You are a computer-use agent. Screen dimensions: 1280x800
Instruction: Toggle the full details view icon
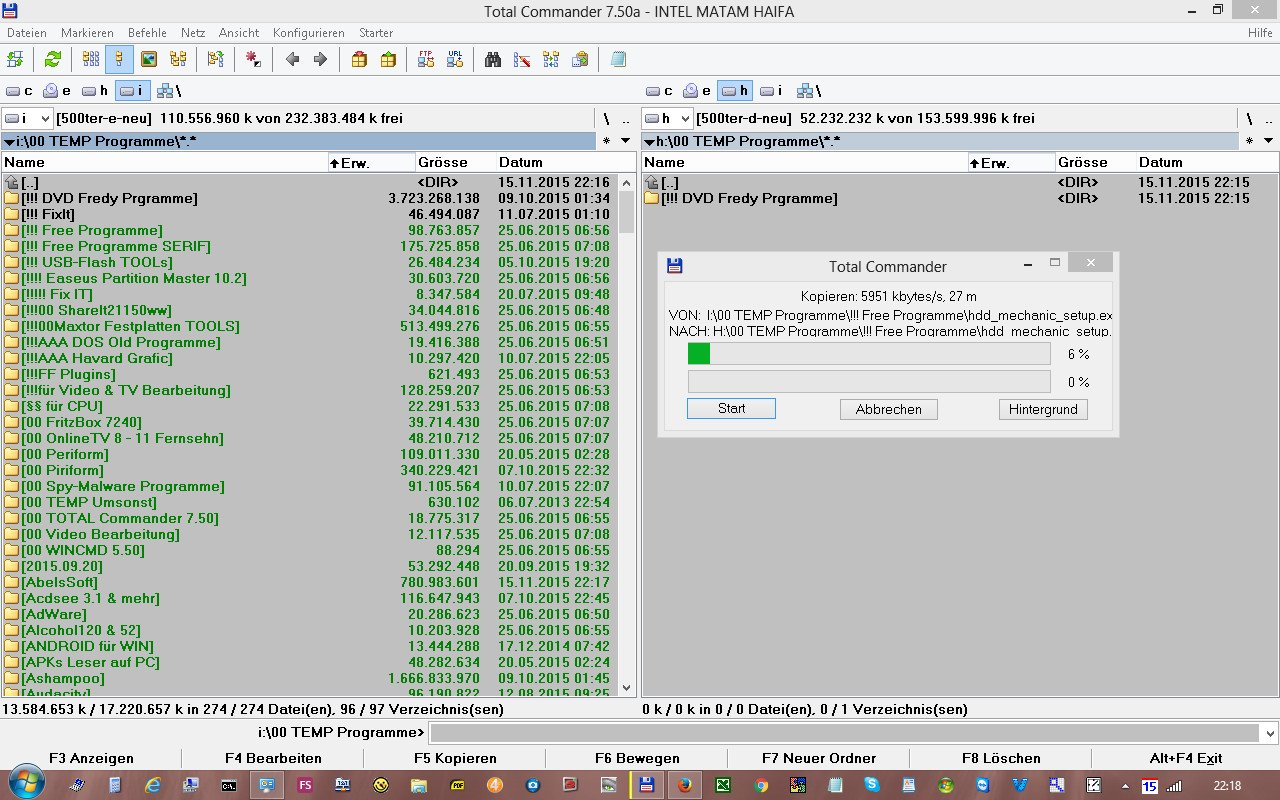[x=119, y=60]
